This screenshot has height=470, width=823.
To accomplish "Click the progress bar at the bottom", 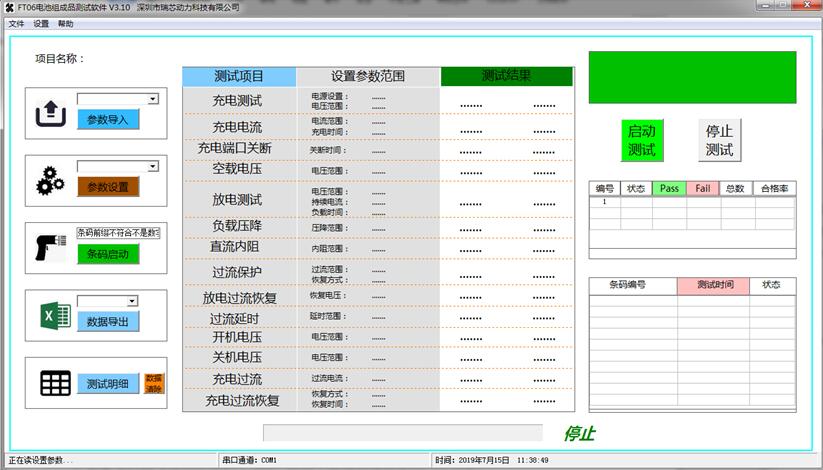I will (403, 433).
